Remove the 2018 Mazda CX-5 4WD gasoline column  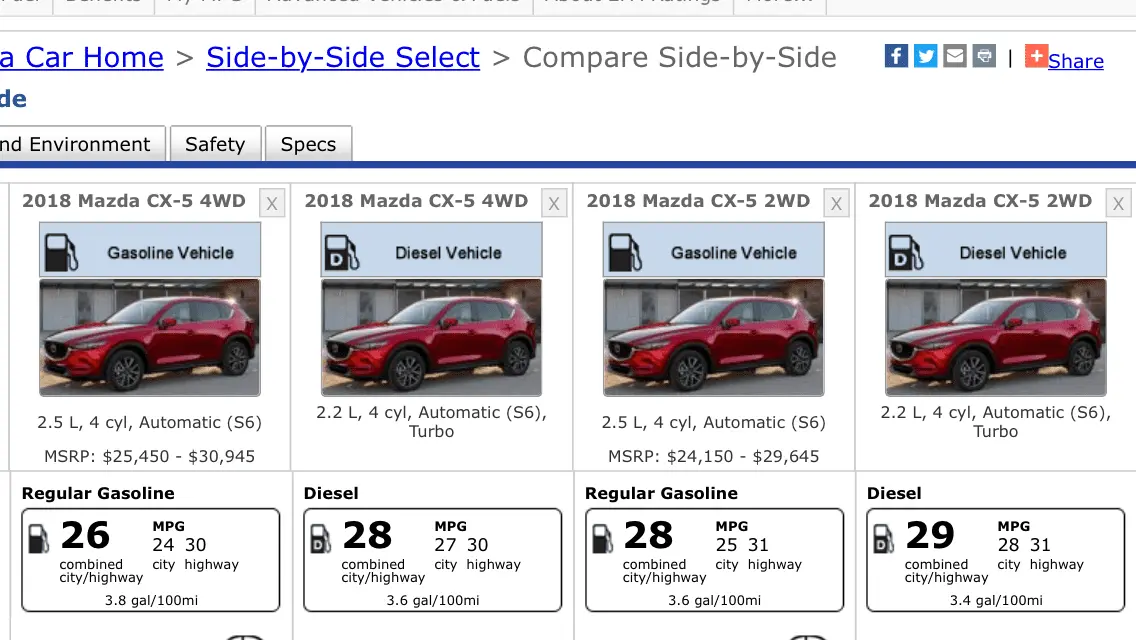(x=271, y=204)
